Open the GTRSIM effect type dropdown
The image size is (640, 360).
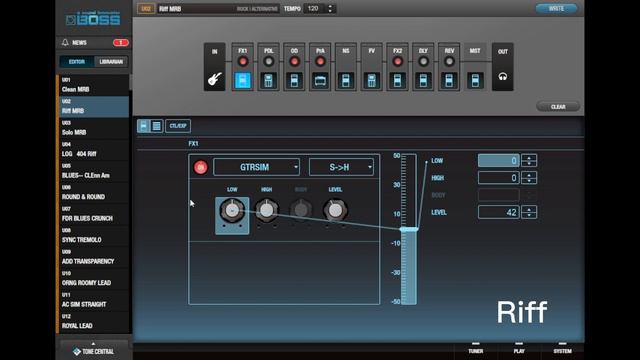pyautogui.click(x=256, y=167)
